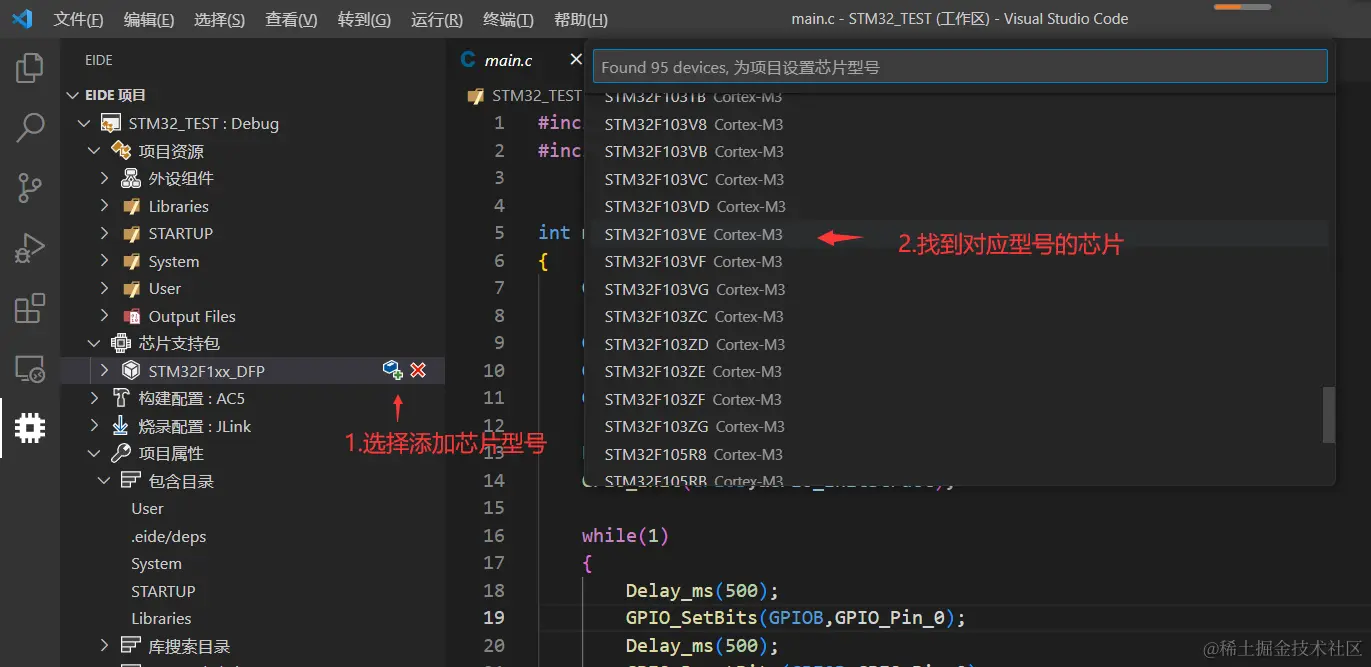Expand the User folder chevron under 项目资源
This screenshot has width=1371, height=667.
pyautogui.click(x=104, y=289)
